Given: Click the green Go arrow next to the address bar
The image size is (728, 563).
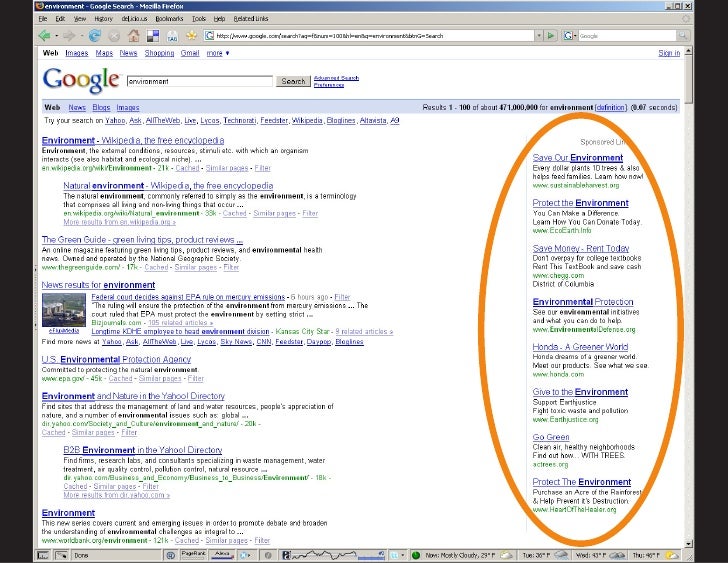Looking at the screenshot, I should [x=551, y=35].
